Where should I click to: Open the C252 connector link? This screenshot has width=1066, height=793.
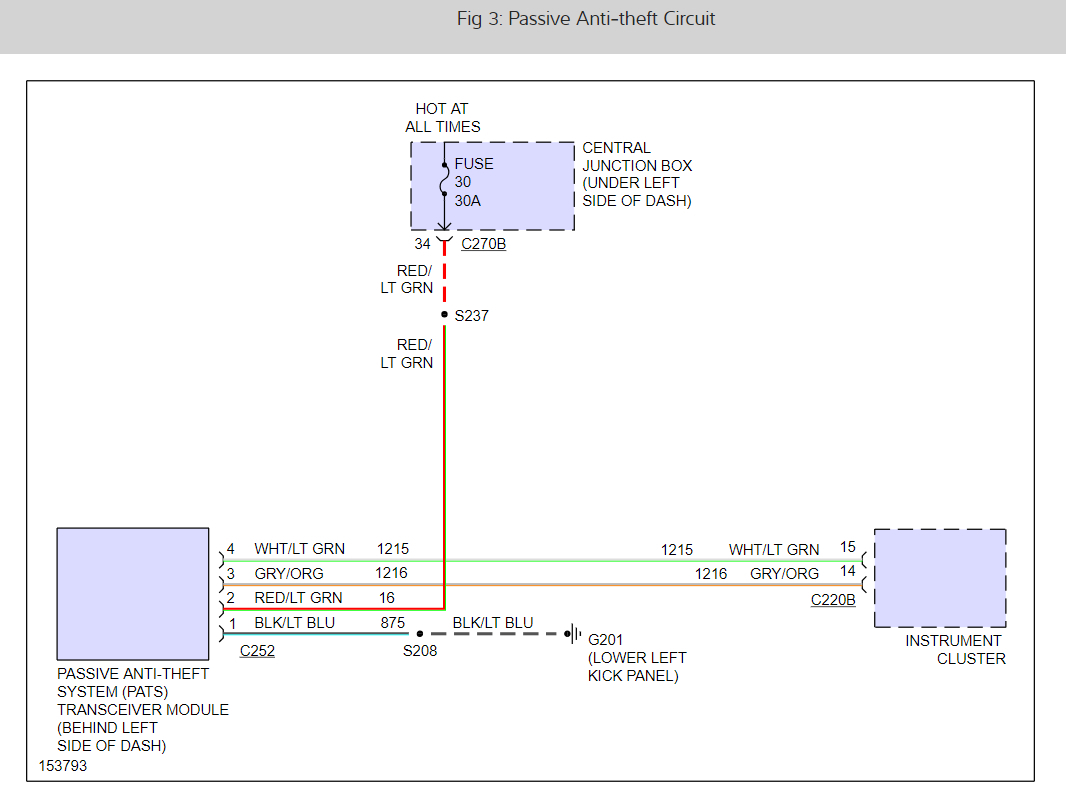coord(257,651)
